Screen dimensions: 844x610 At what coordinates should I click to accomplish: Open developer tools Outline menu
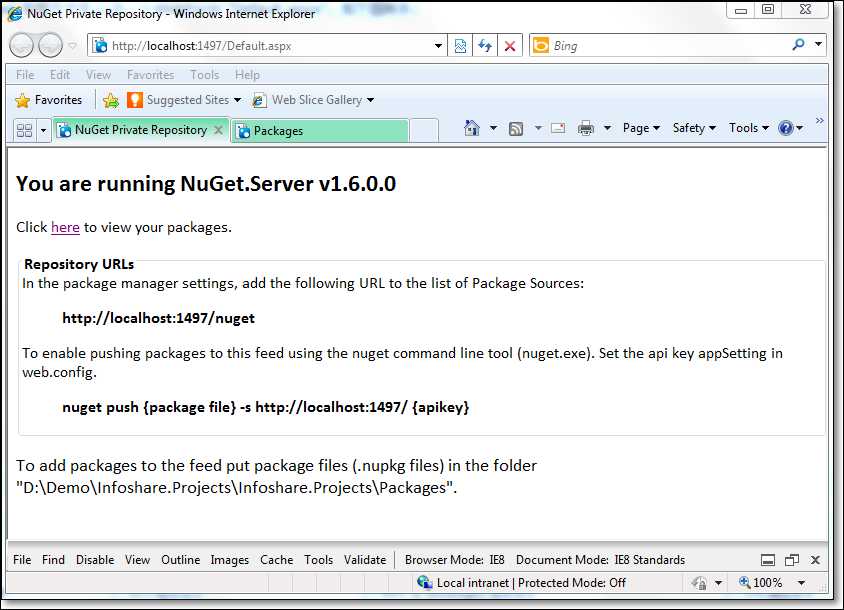pos(180,560)
